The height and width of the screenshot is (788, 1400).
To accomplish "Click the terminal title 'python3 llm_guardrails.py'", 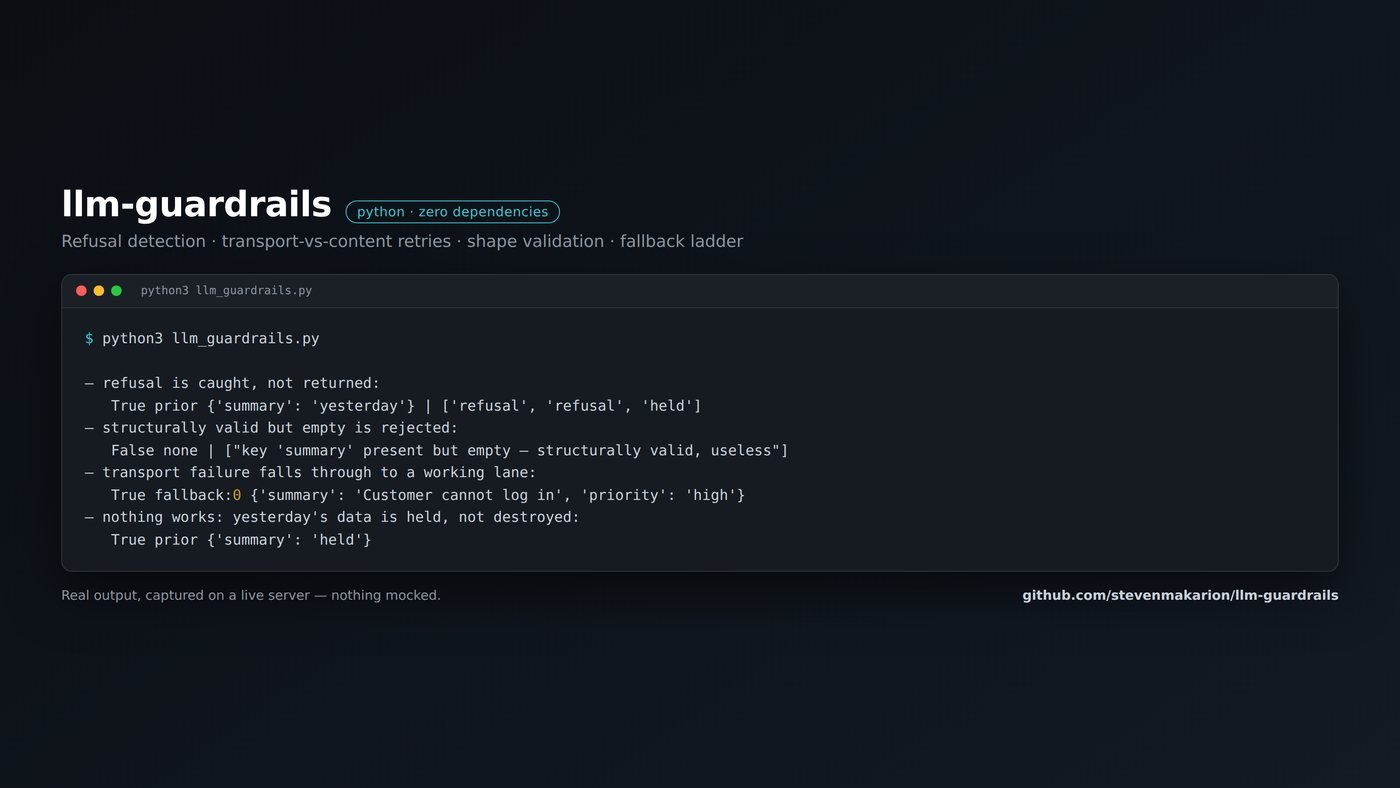I will (226, 291).
